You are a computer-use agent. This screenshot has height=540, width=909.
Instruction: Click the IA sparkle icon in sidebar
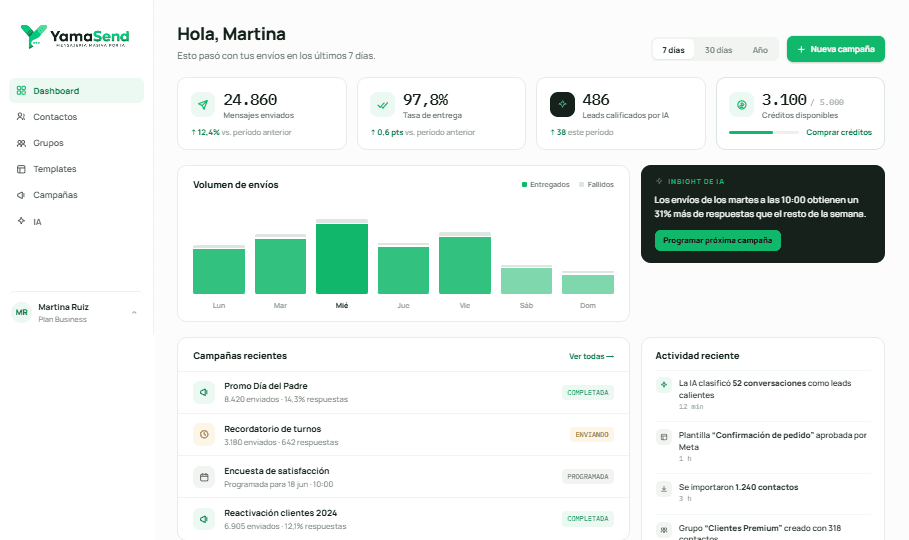[21, 221]
